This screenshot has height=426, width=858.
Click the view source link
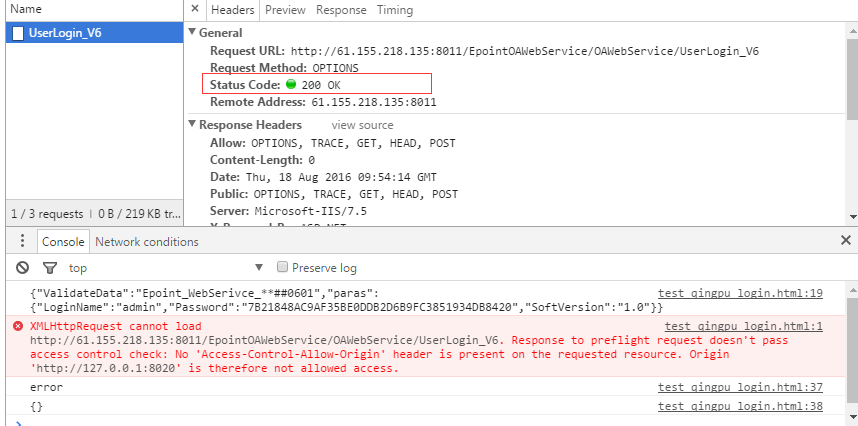coord(362,125)
